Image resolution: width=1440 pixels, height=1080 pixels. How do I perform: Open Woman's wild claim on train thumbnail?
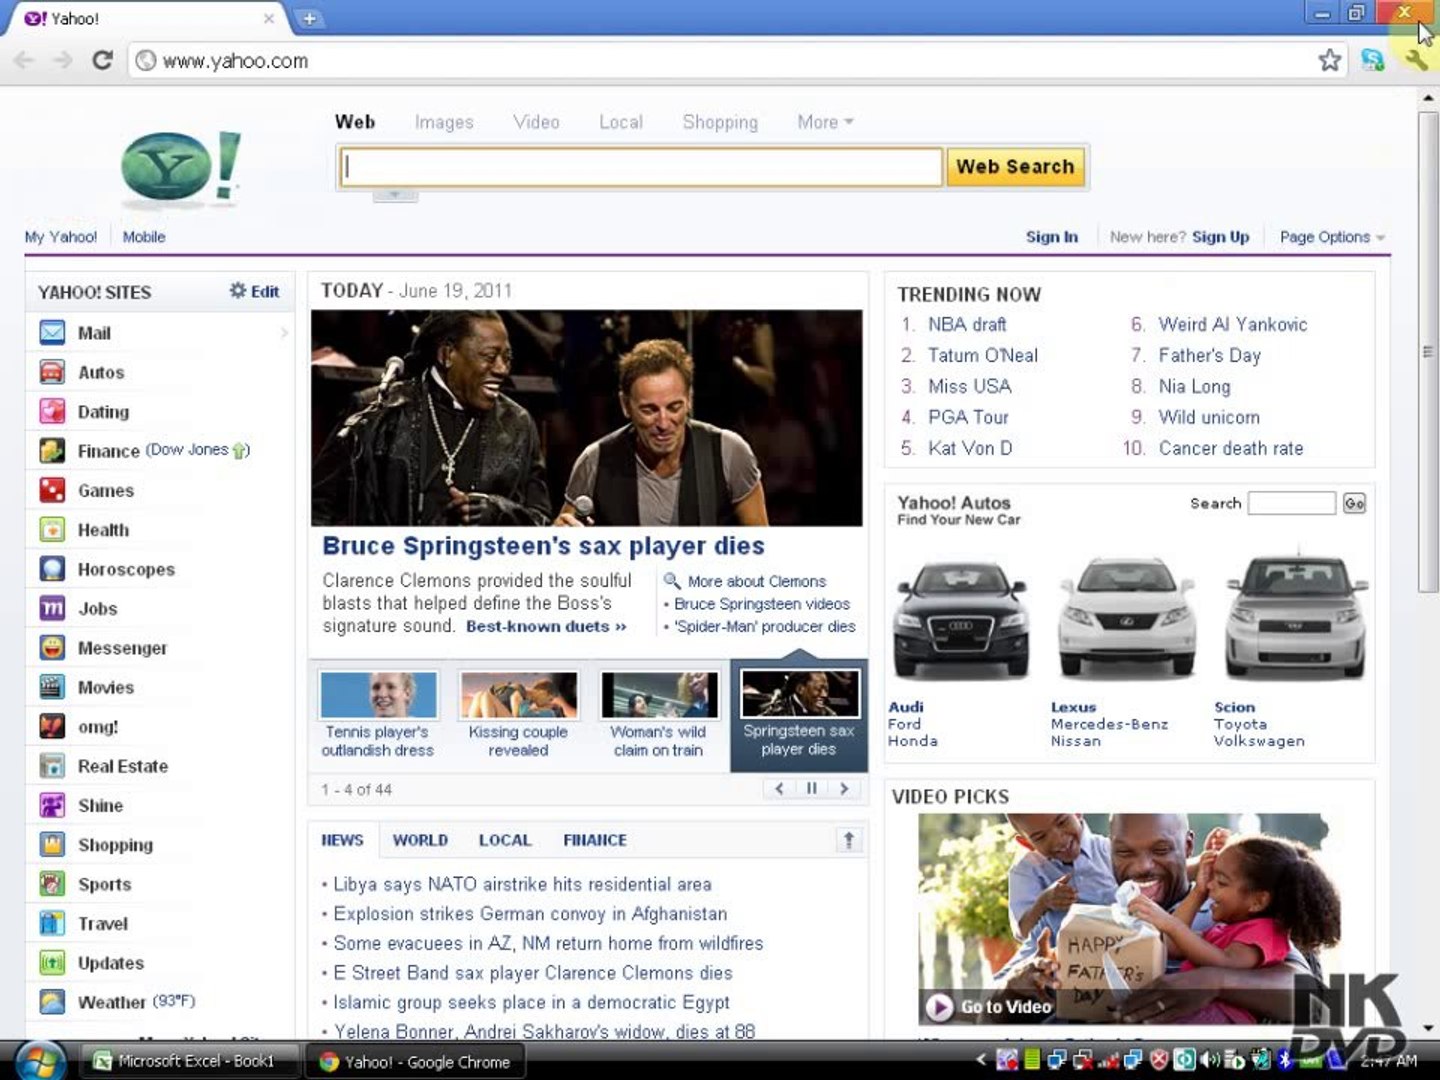pyautogui.click(x=658, y=694)
